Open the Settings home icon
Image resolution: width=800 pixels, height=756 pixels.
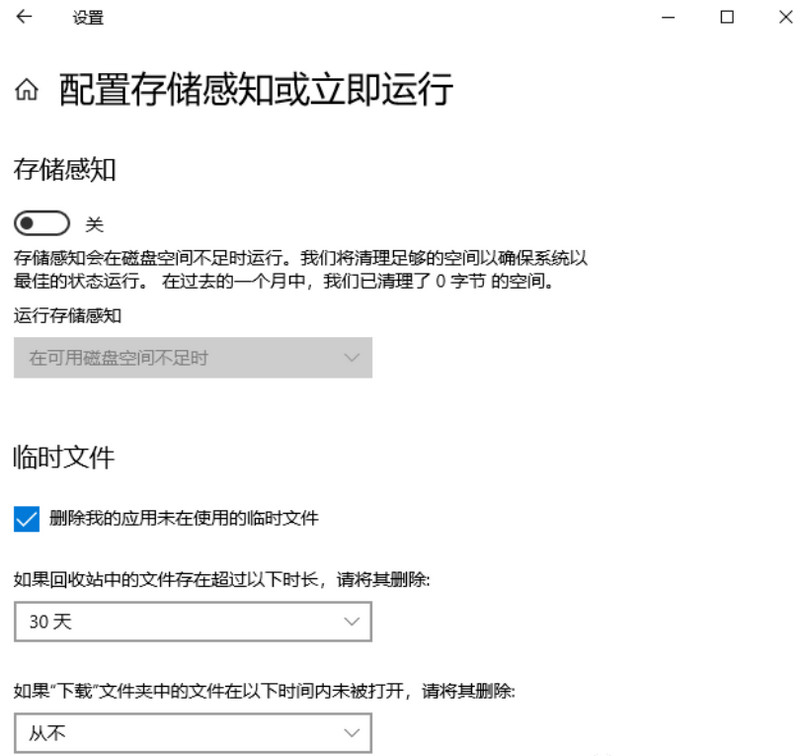27,90
